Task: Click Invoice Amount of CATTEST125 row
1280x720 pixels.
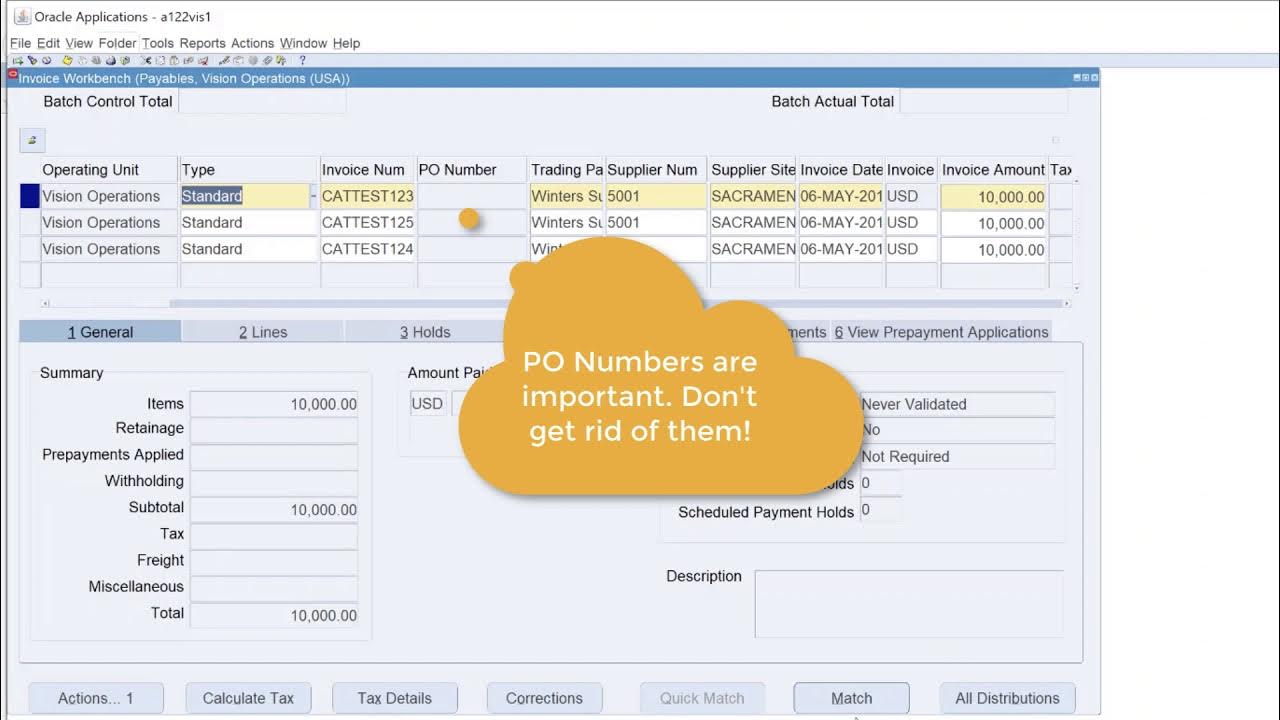Action: [993, 223]
